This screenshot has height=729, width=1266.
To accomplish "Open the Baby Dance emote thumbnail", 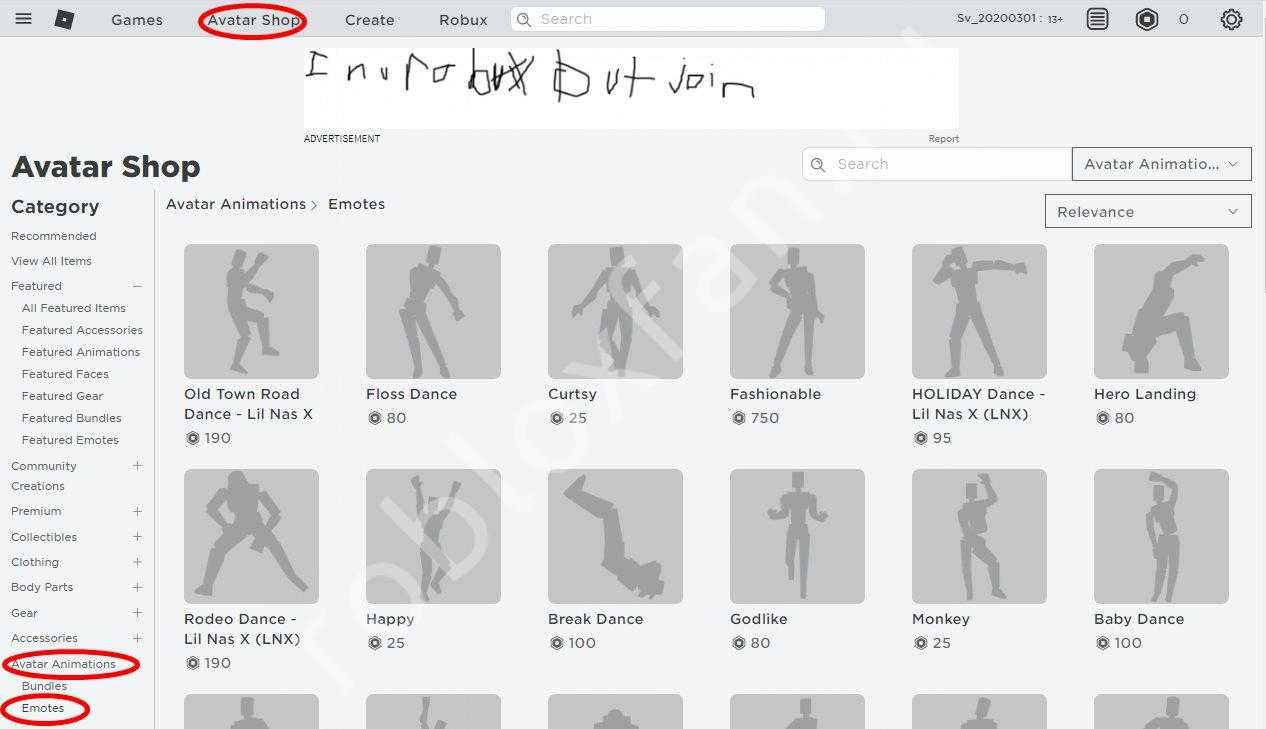I will [x=1161, y=536].
